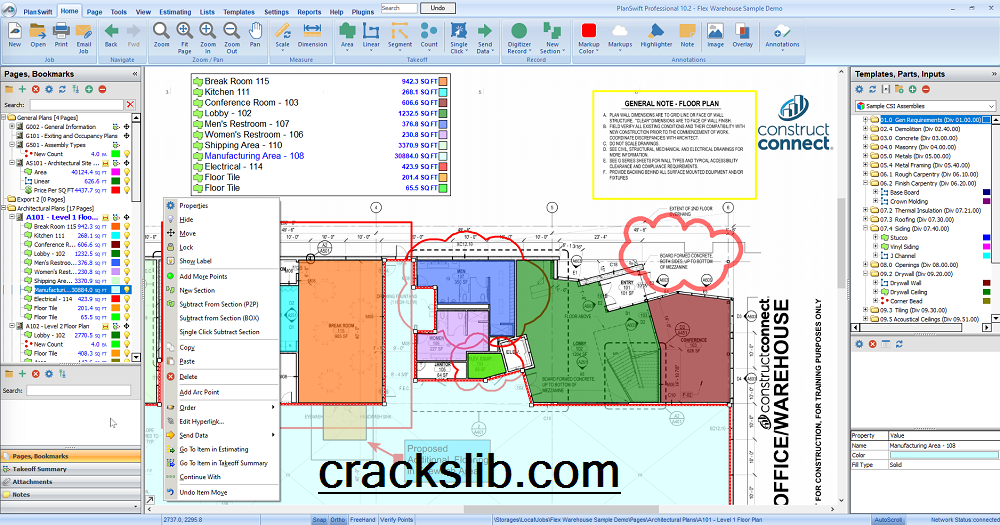
Task: Click the Overlay icon
Action: [x=742, y=30]
